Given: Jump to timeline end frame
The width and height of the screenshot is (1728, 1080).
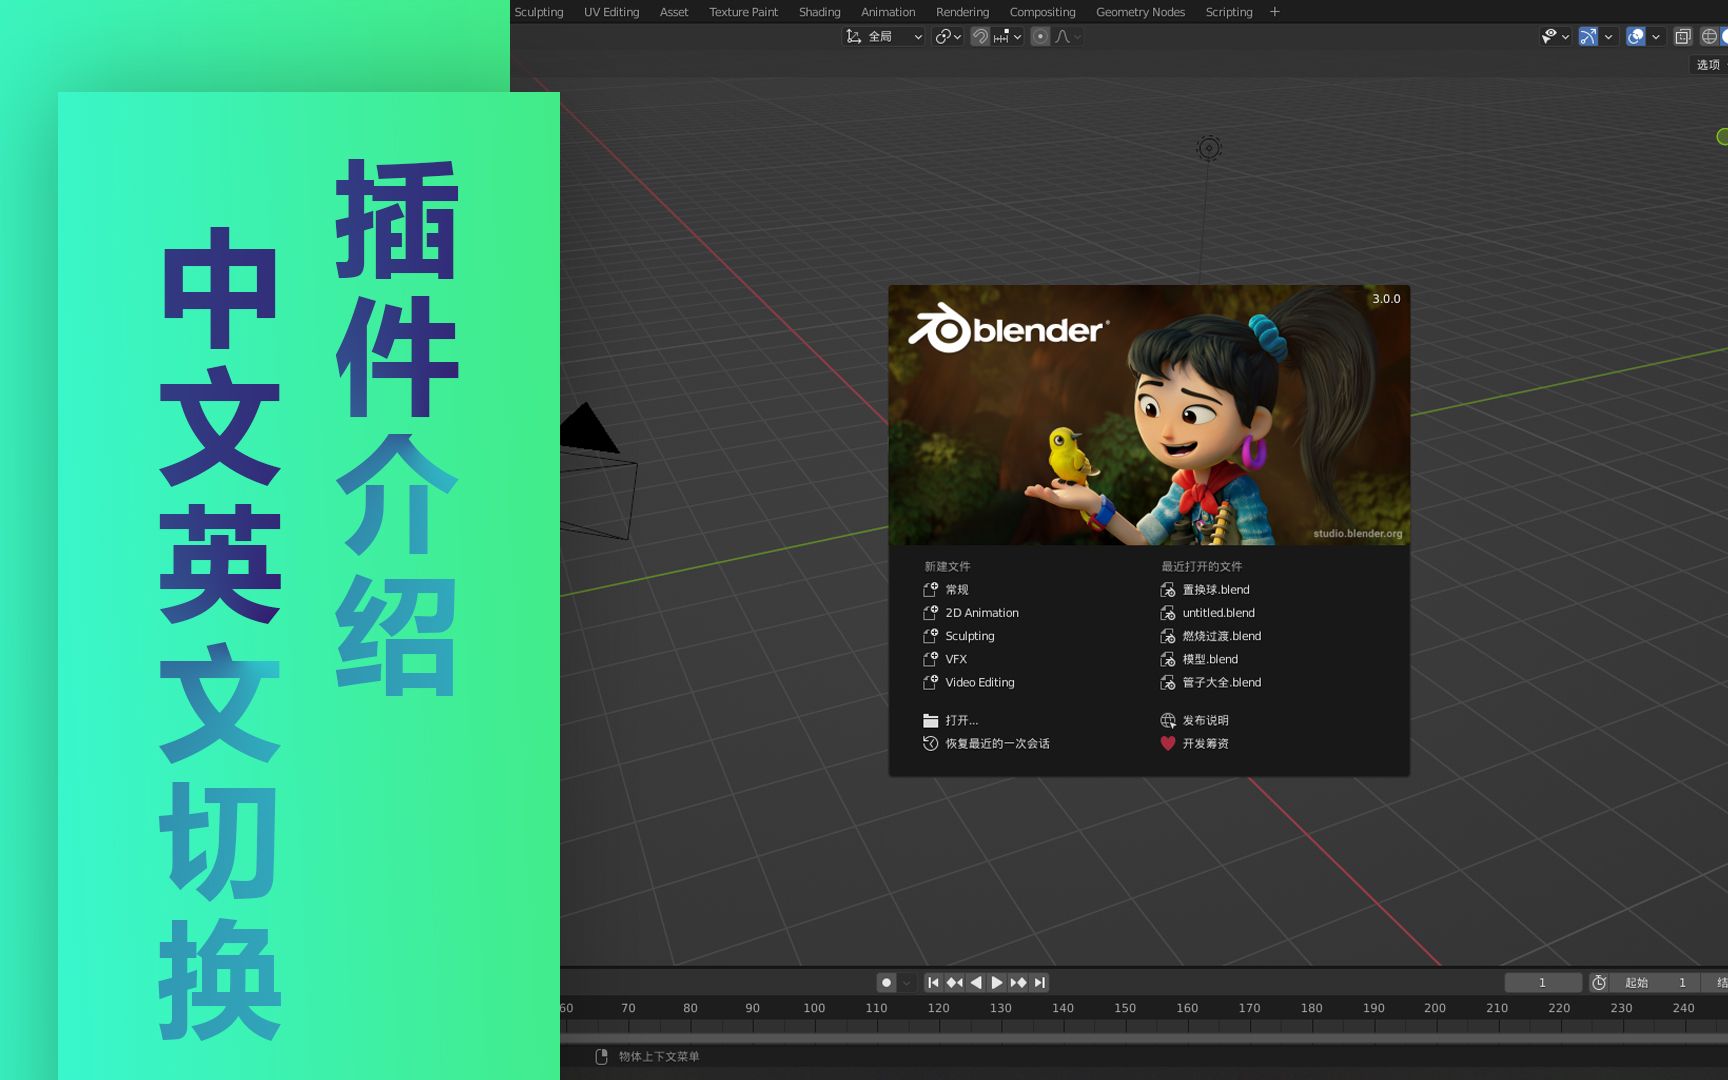Looking at the screenshot, I should 1039,983.
